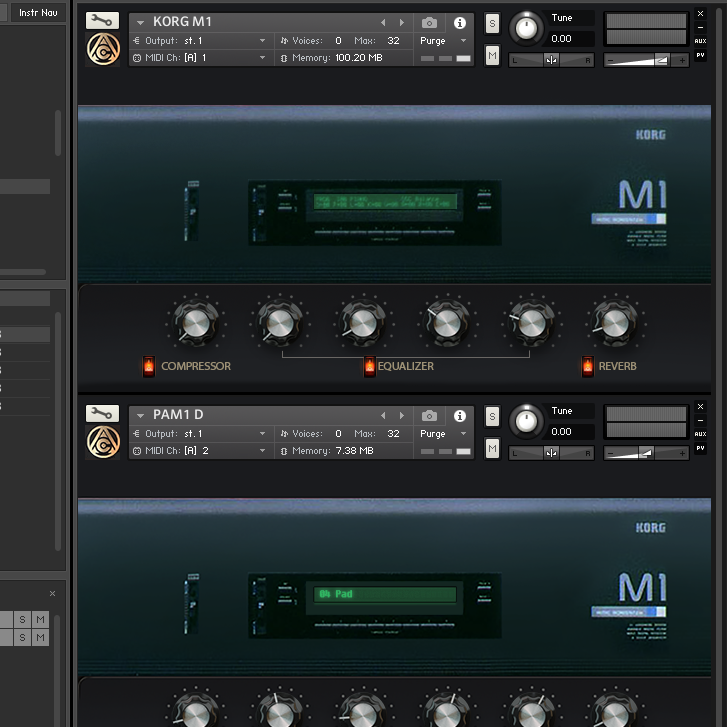The height and width of the screenshot is (727, 727).
Task: Click the KORG M1 instrument logo icon
Action: pyautogui.click(x=103, y=49)
